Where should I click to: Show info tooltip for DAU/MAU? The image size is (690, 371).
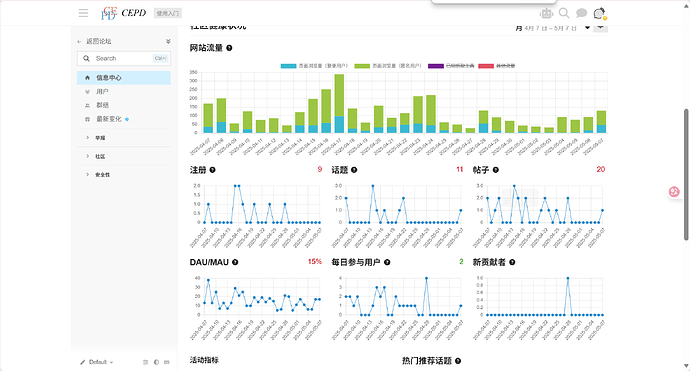[235, 262]
